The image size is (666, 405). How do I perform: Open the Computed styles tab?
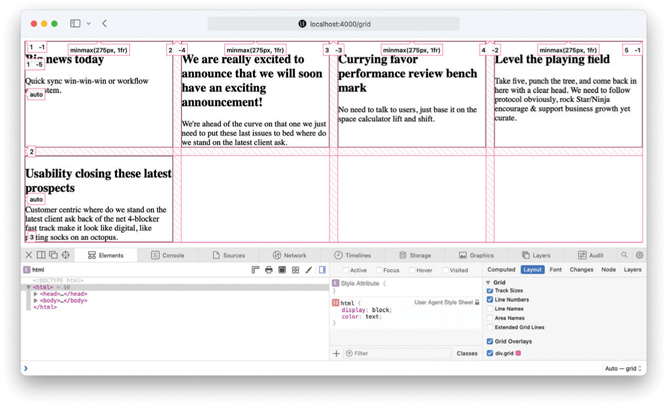click(500, 270)
